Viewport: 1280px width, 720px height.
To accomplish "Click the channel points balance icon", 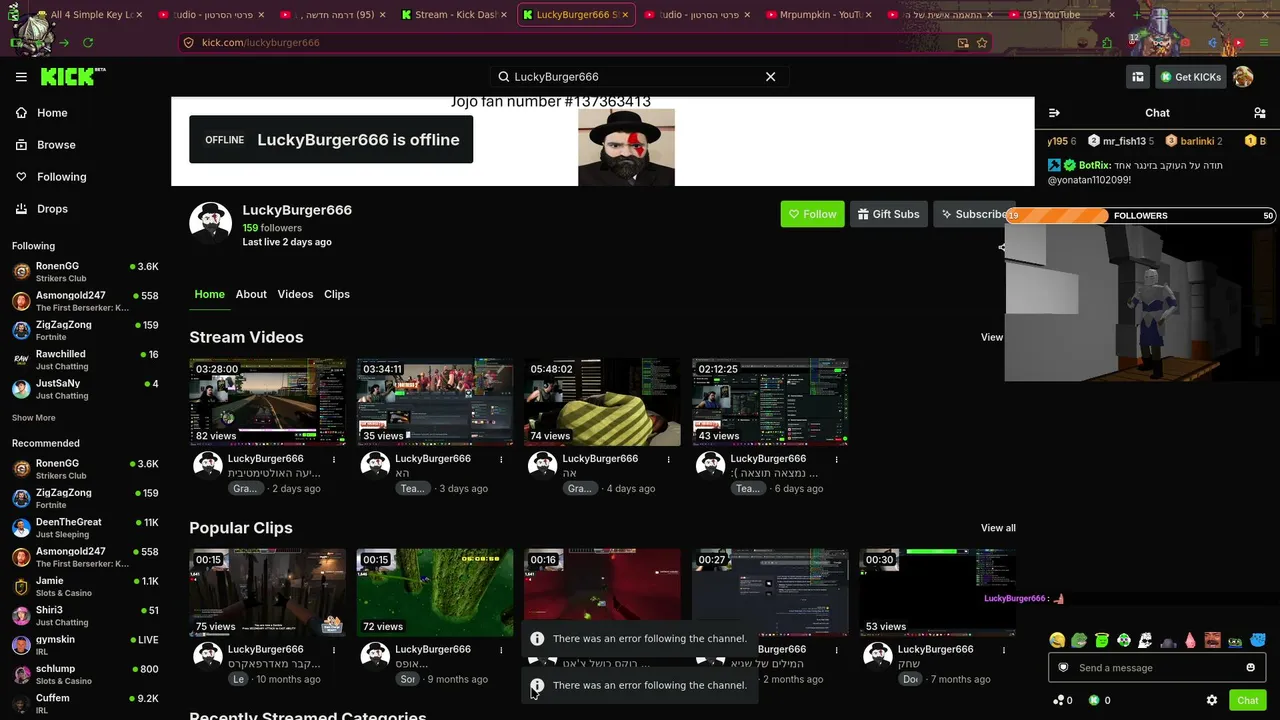I will pyautogui.click(x=1058, y=701).
